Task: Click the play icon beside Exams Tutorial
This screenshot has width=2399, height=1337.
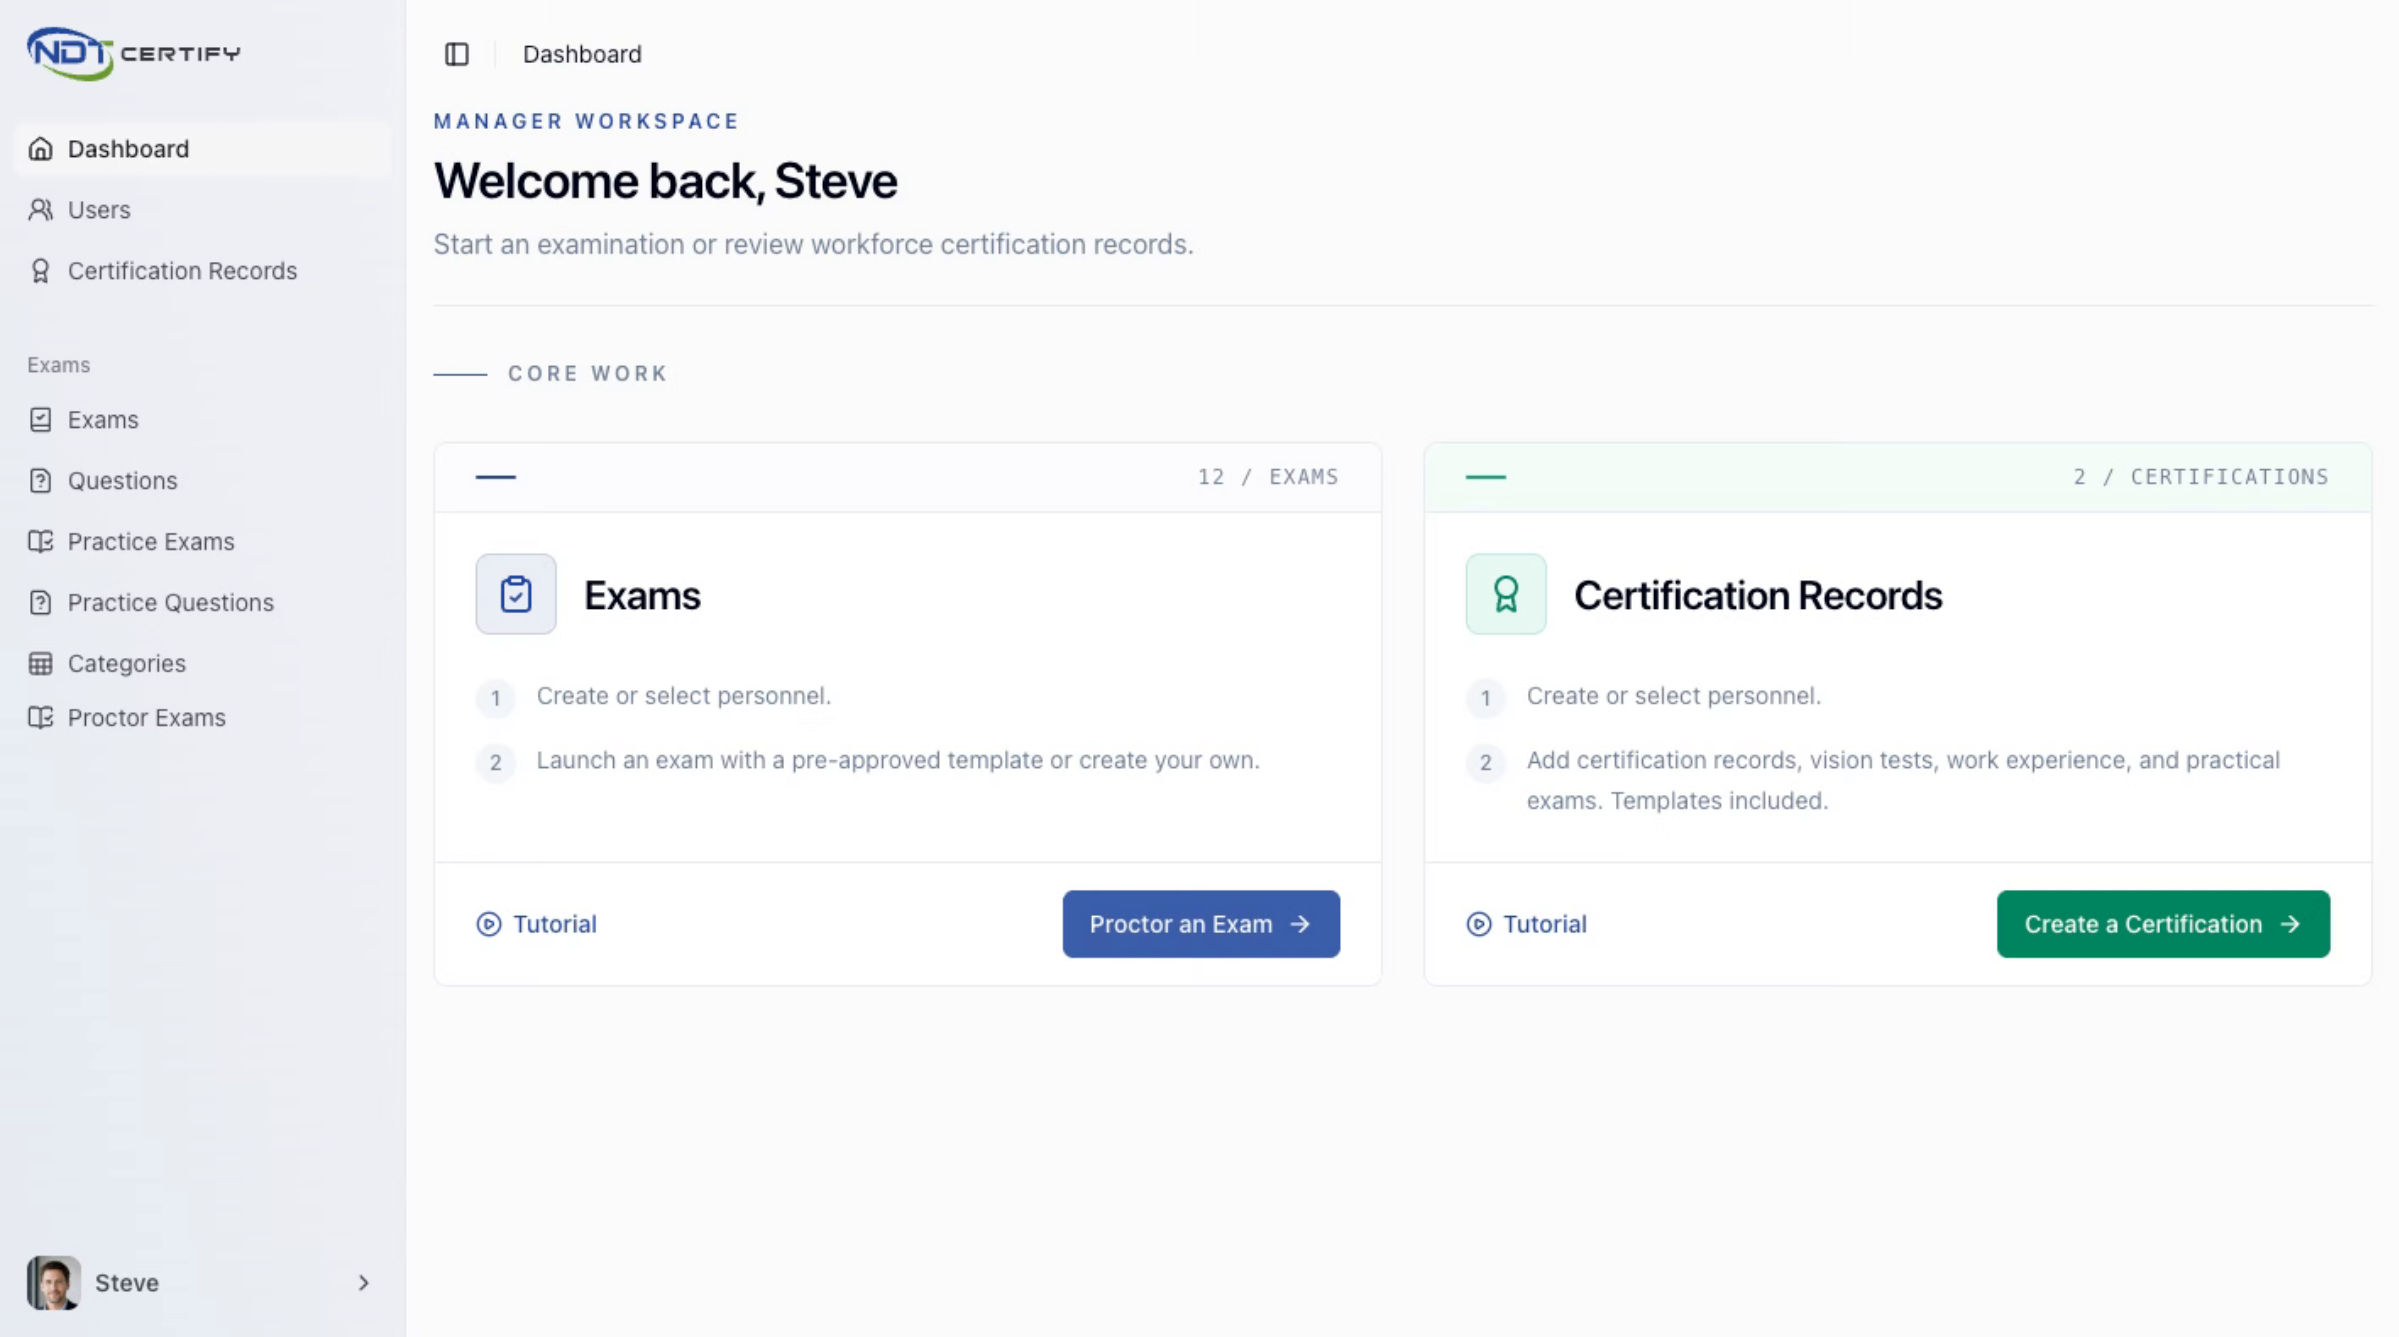Action: point(488,924)
